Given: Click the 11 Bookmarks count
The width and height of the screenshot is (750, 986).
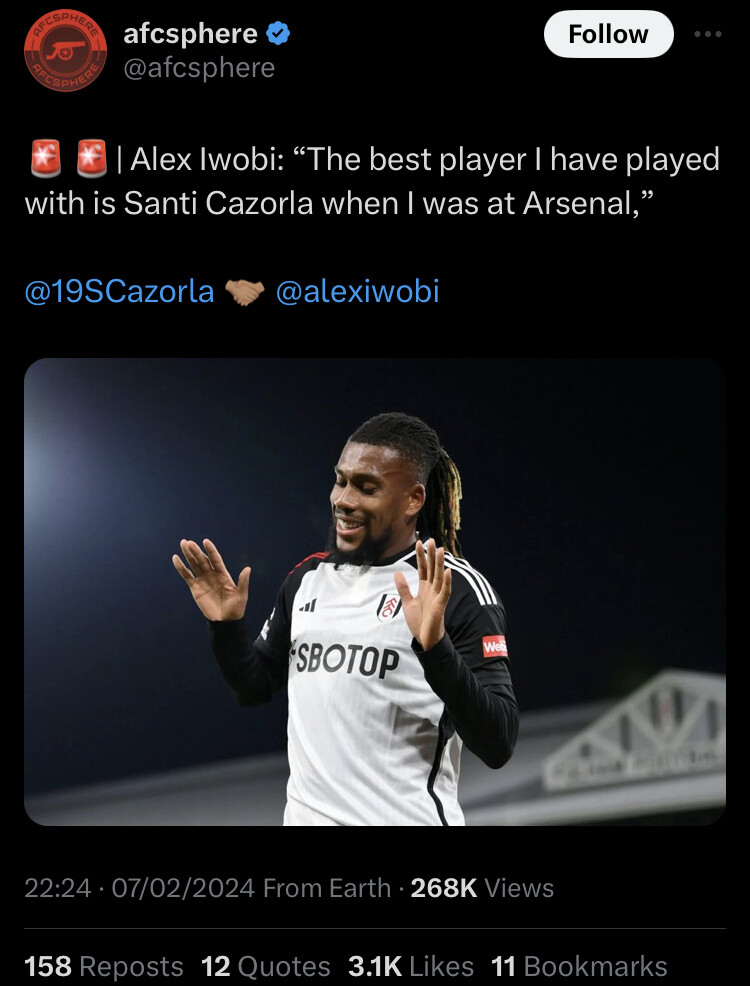Looking at the screenshot, I should (x=579, y=966).
